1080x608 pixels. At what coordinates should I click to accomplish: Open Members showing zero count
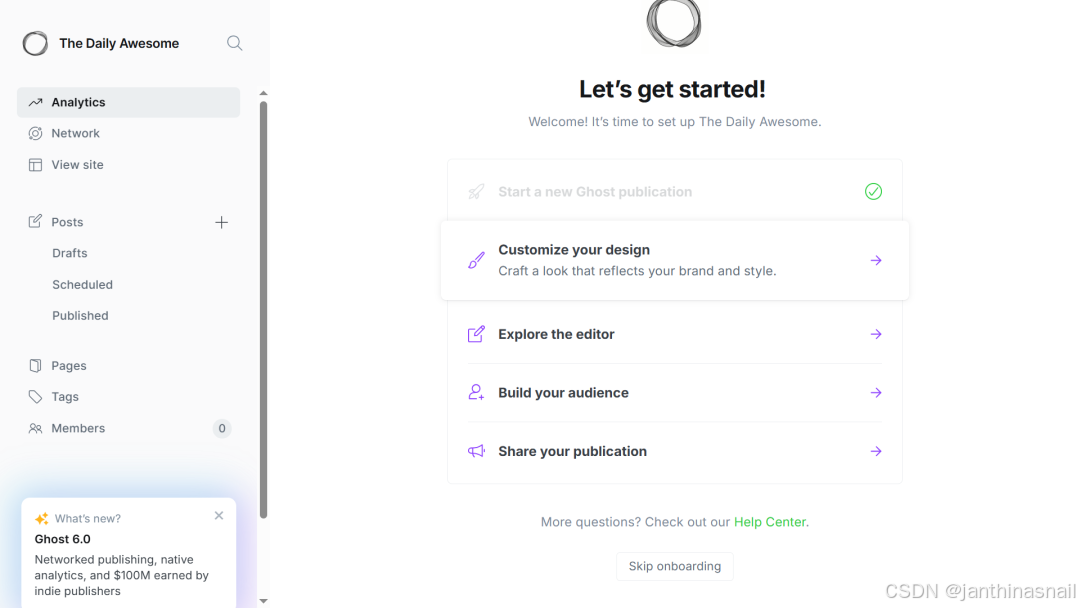129,428
